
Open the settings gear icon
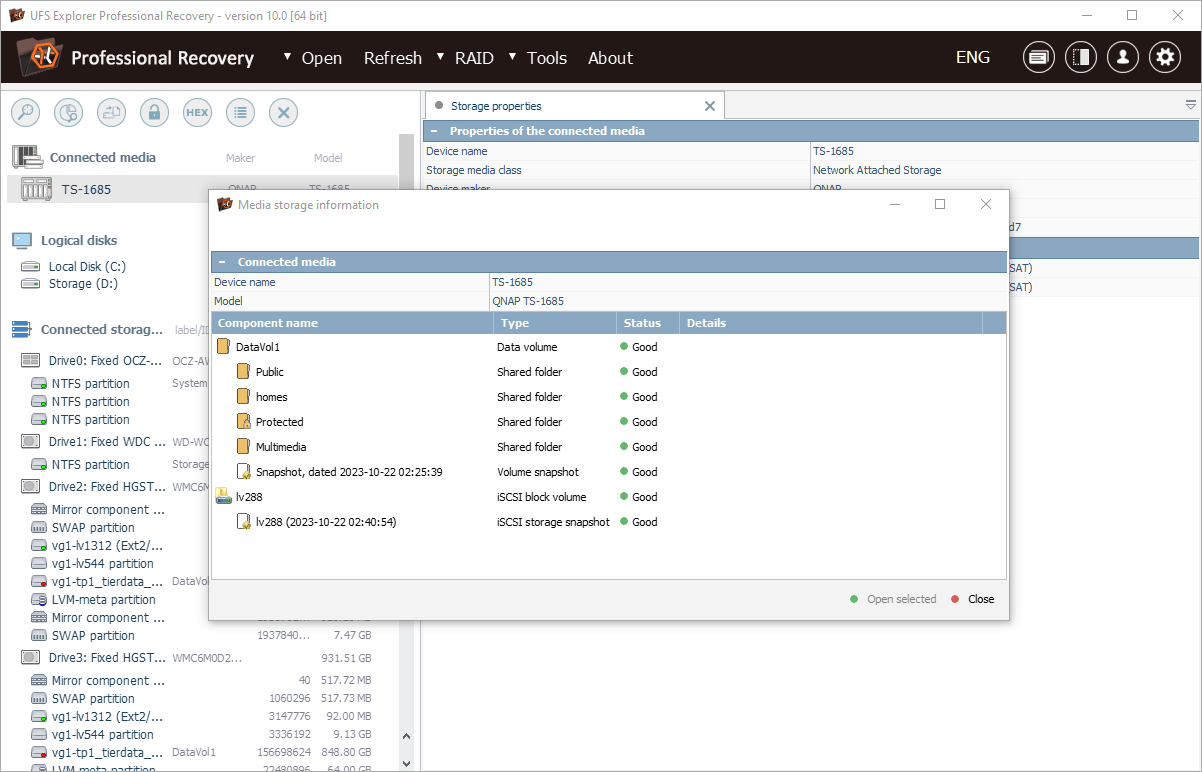point(1165,57)
